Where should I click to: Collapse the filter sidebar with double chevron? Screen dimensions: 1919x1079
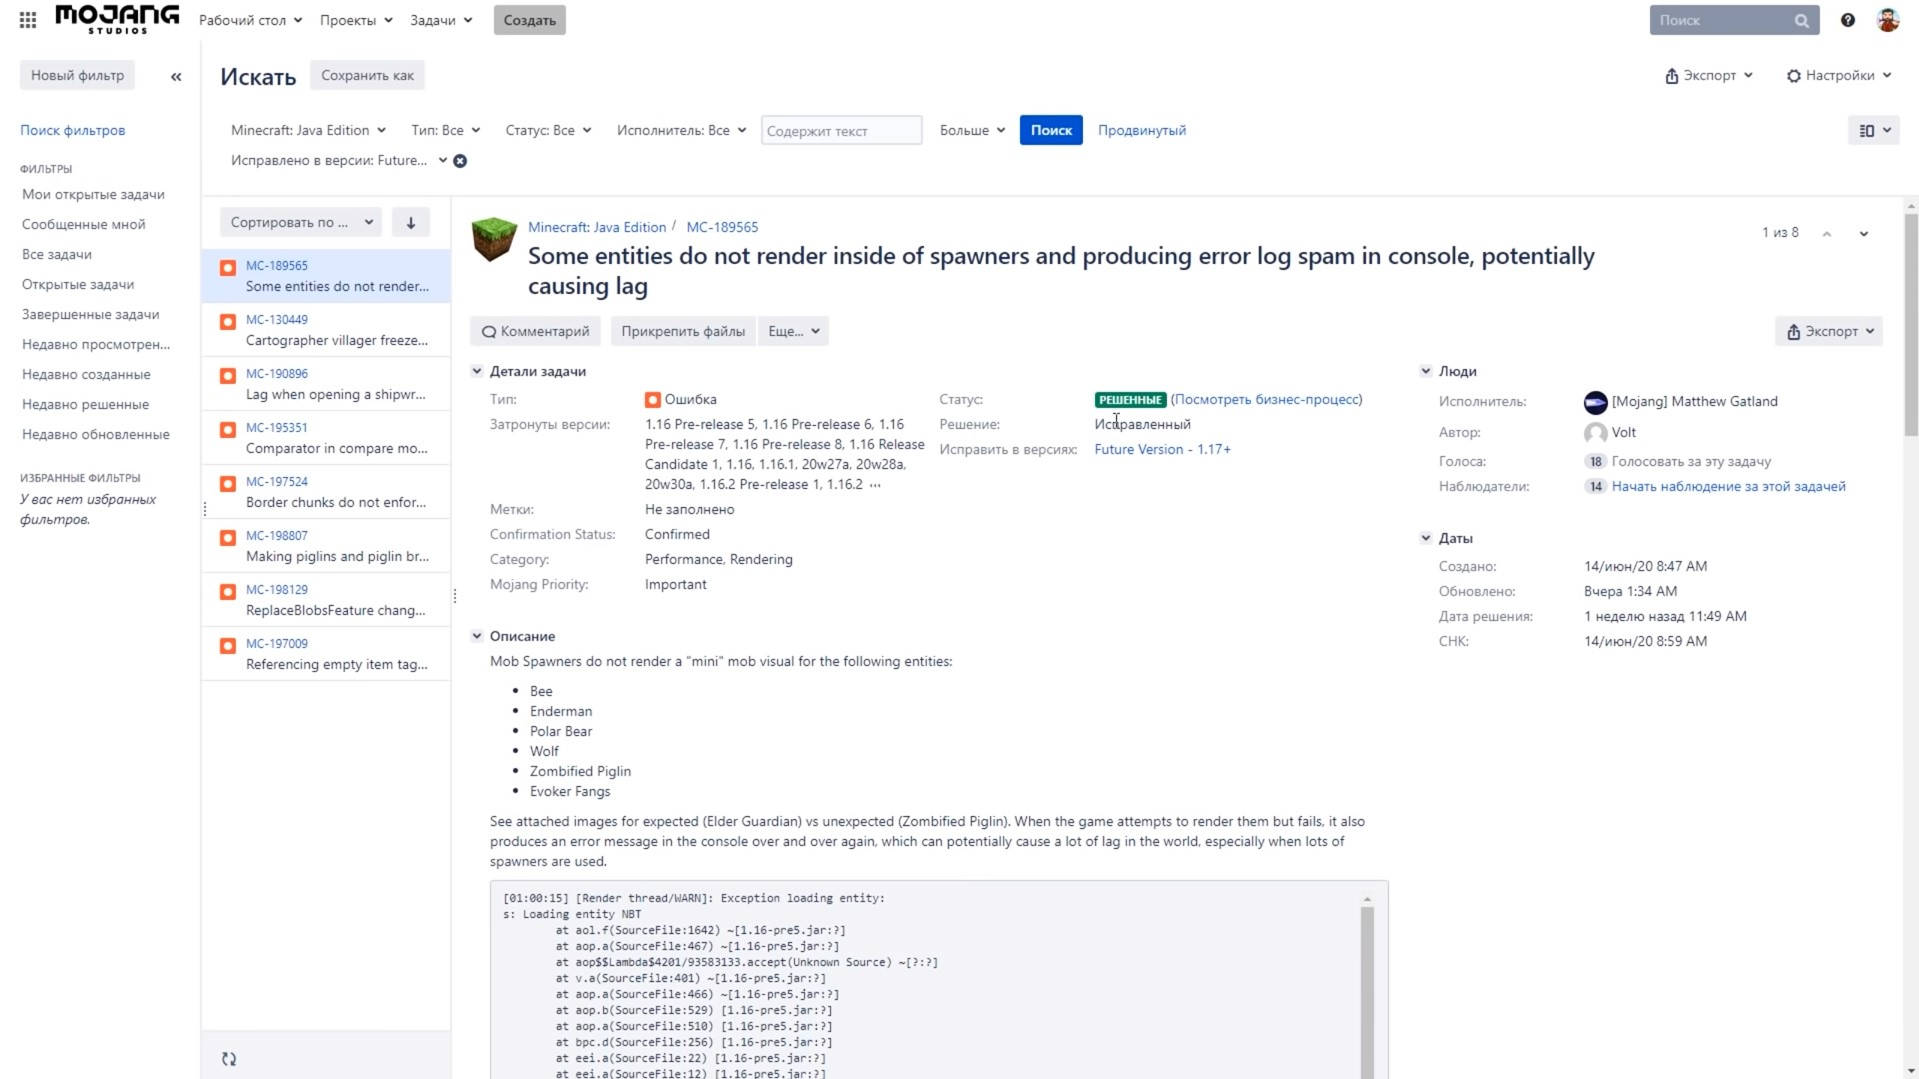click(176, 76)
